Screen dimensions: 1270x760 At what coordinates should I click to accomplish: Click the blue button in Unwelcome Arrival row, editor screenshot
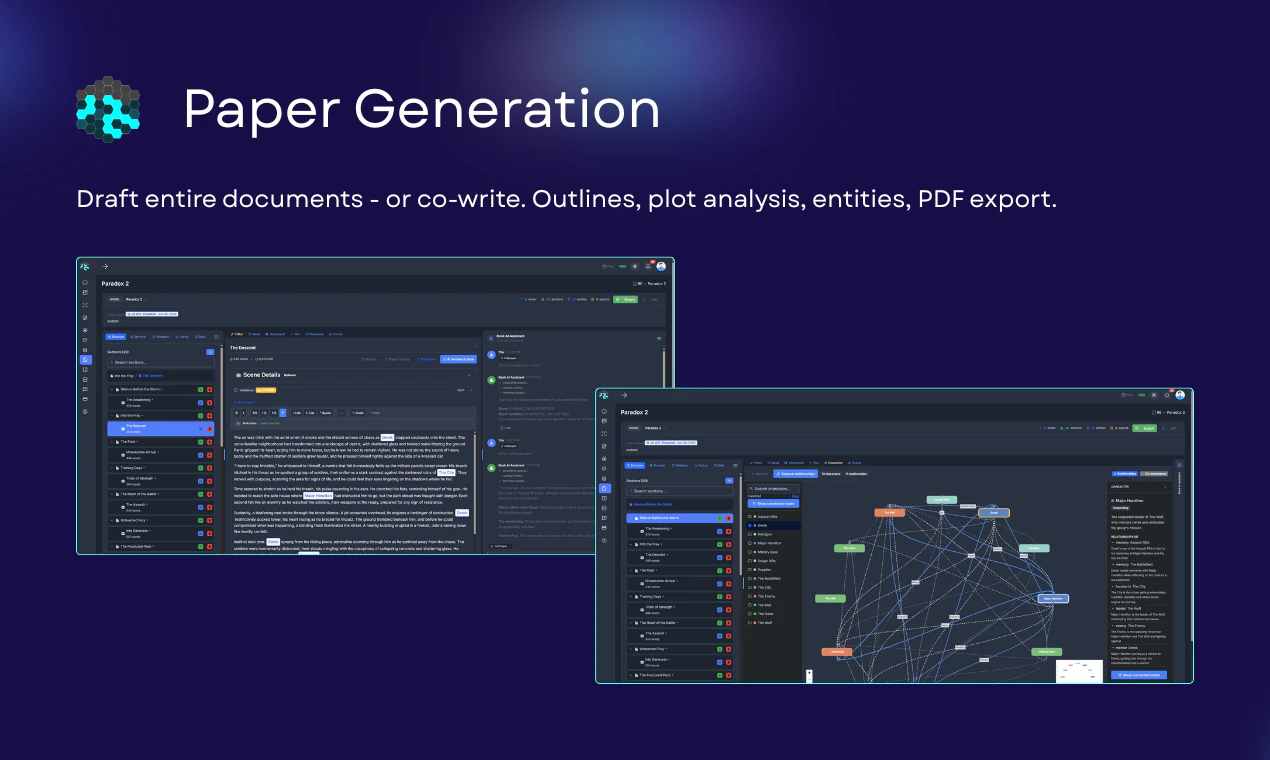click(200, 455)
